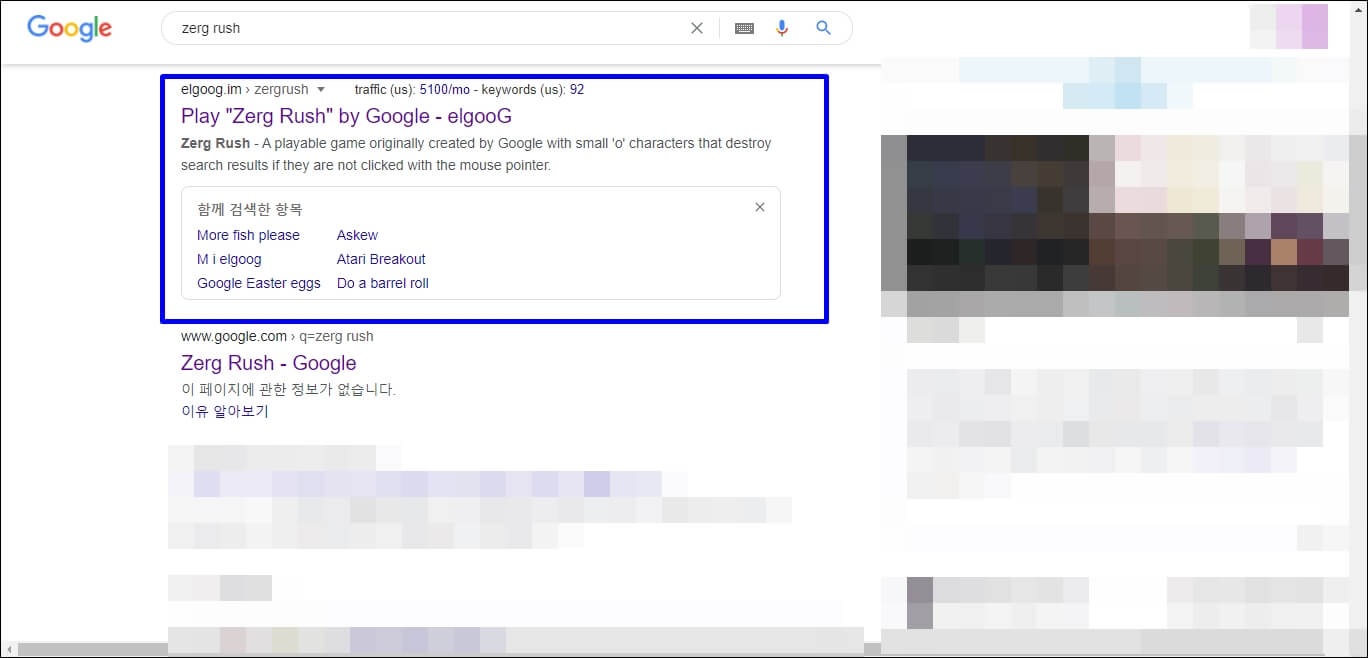Open 'Zerg Rush - Google' result

click(268, 363)
